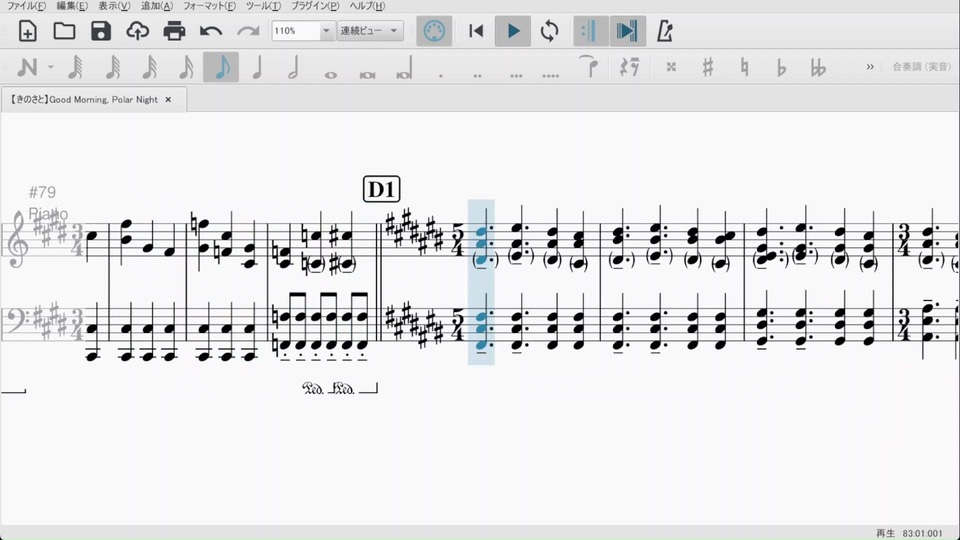Redo the last action
The image size is (960, 540).
pos(248,31)
